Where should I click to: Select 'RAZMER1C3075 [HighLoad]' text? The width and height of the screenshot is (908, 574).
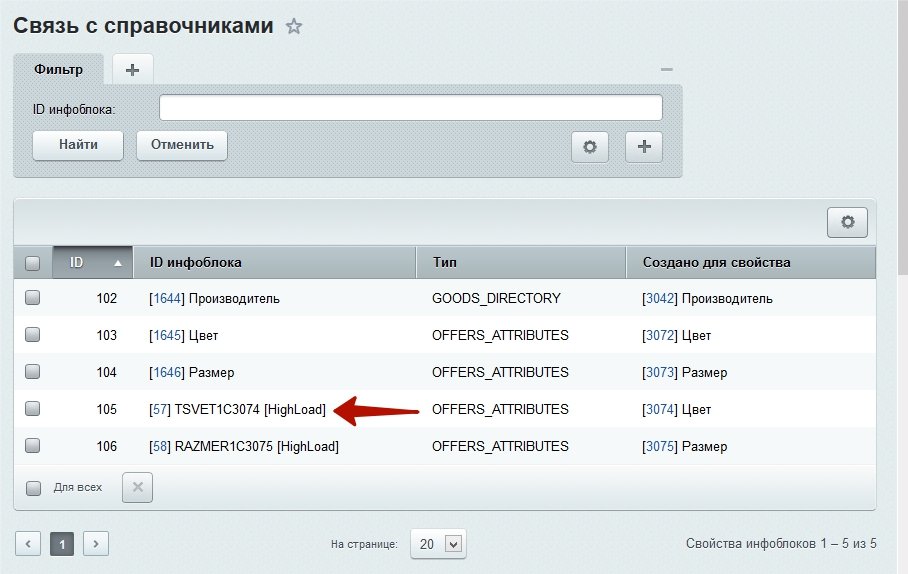(257, 447)
